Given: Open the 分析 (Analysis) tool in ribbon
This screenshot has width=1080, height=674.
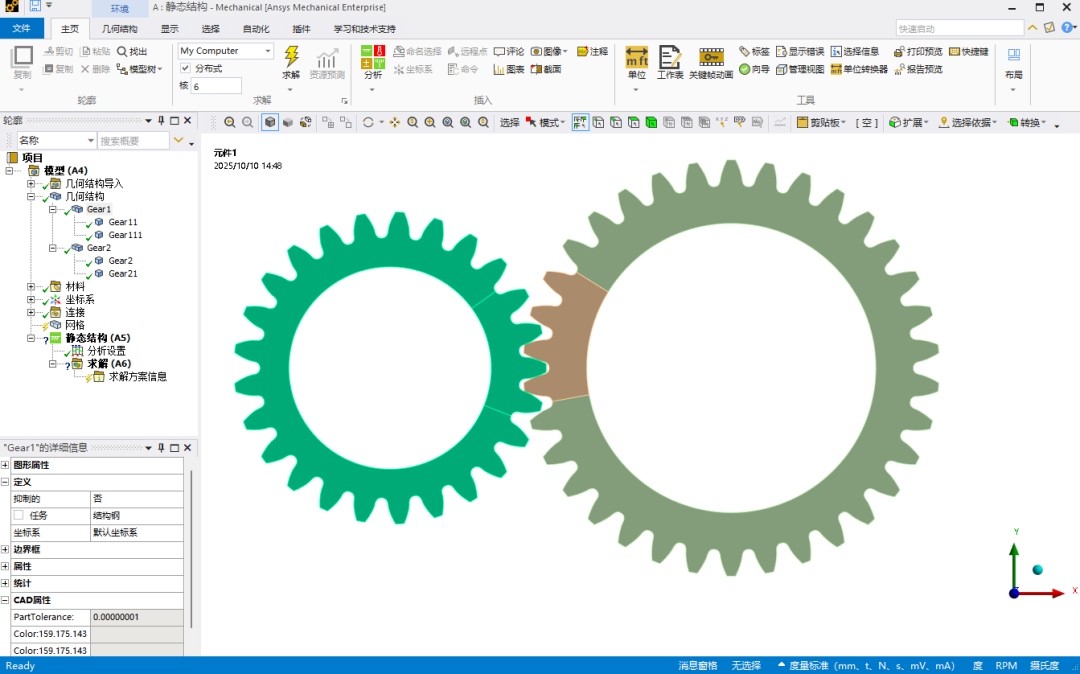Looking at the screenshot, I should (372, 60).
